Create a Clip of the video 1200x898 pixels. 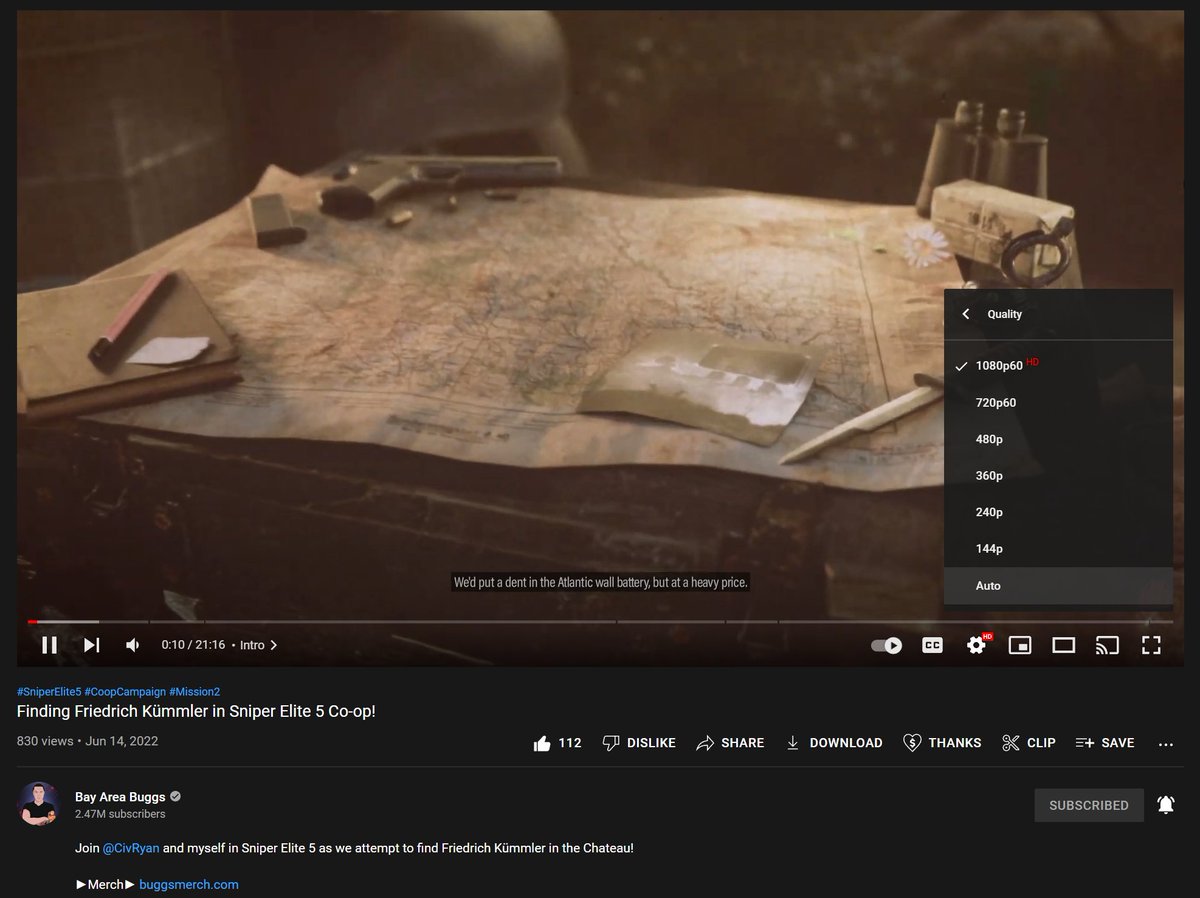click(1028, 743)
